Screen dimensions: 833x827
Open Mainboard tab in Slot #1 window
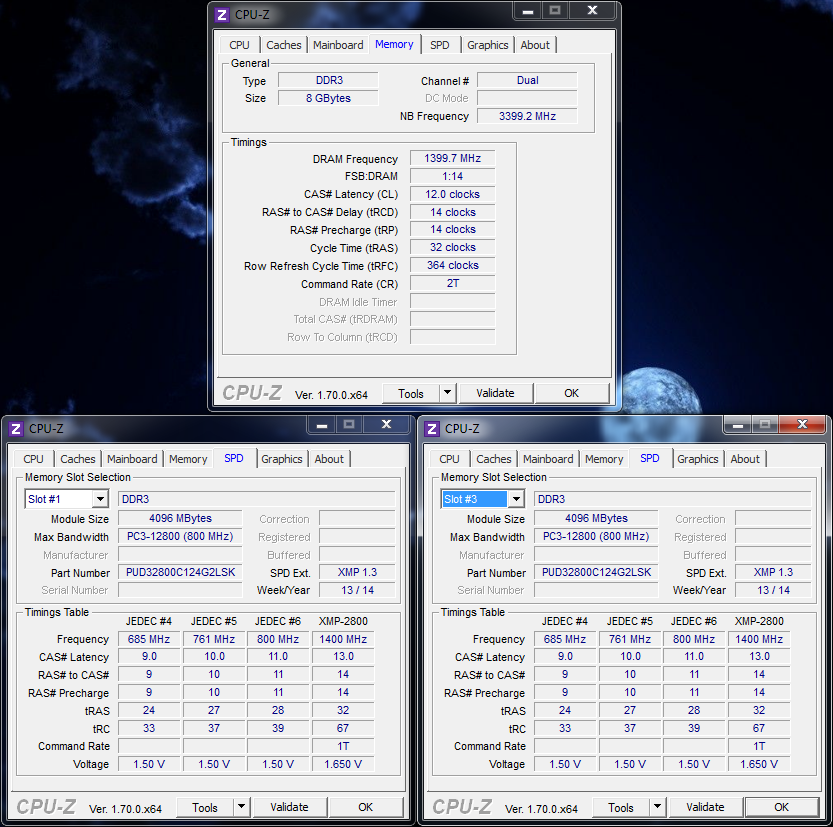coord(132,459)
